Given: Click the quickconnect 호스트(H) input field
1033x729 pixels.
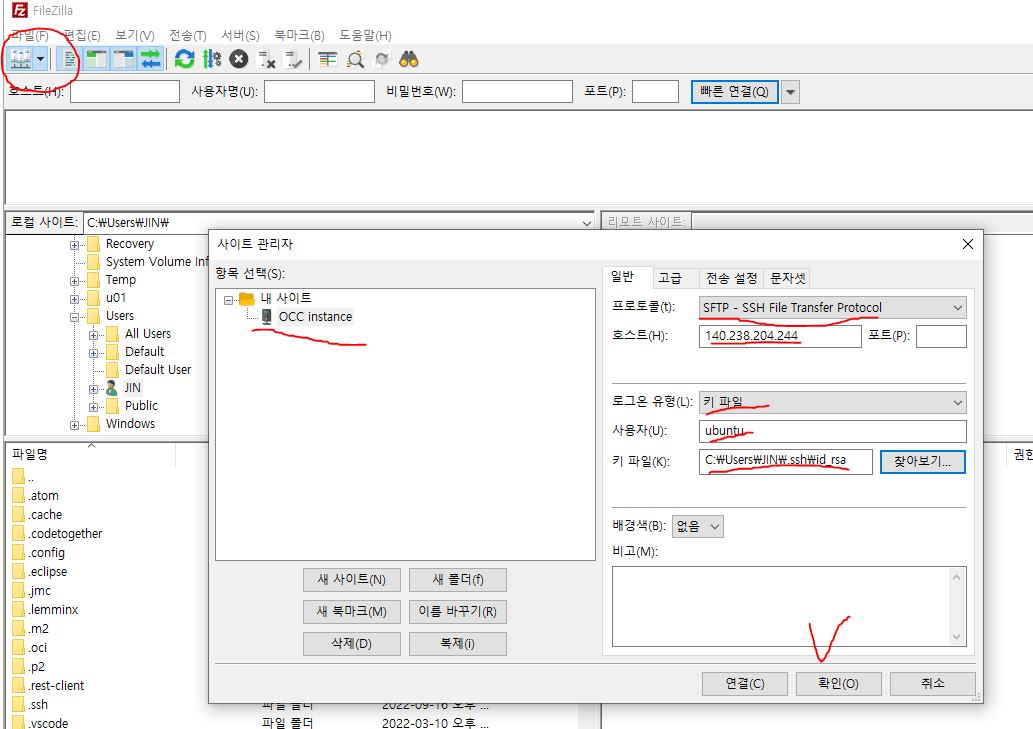Looking at the screenshot, I should (125, 92).
